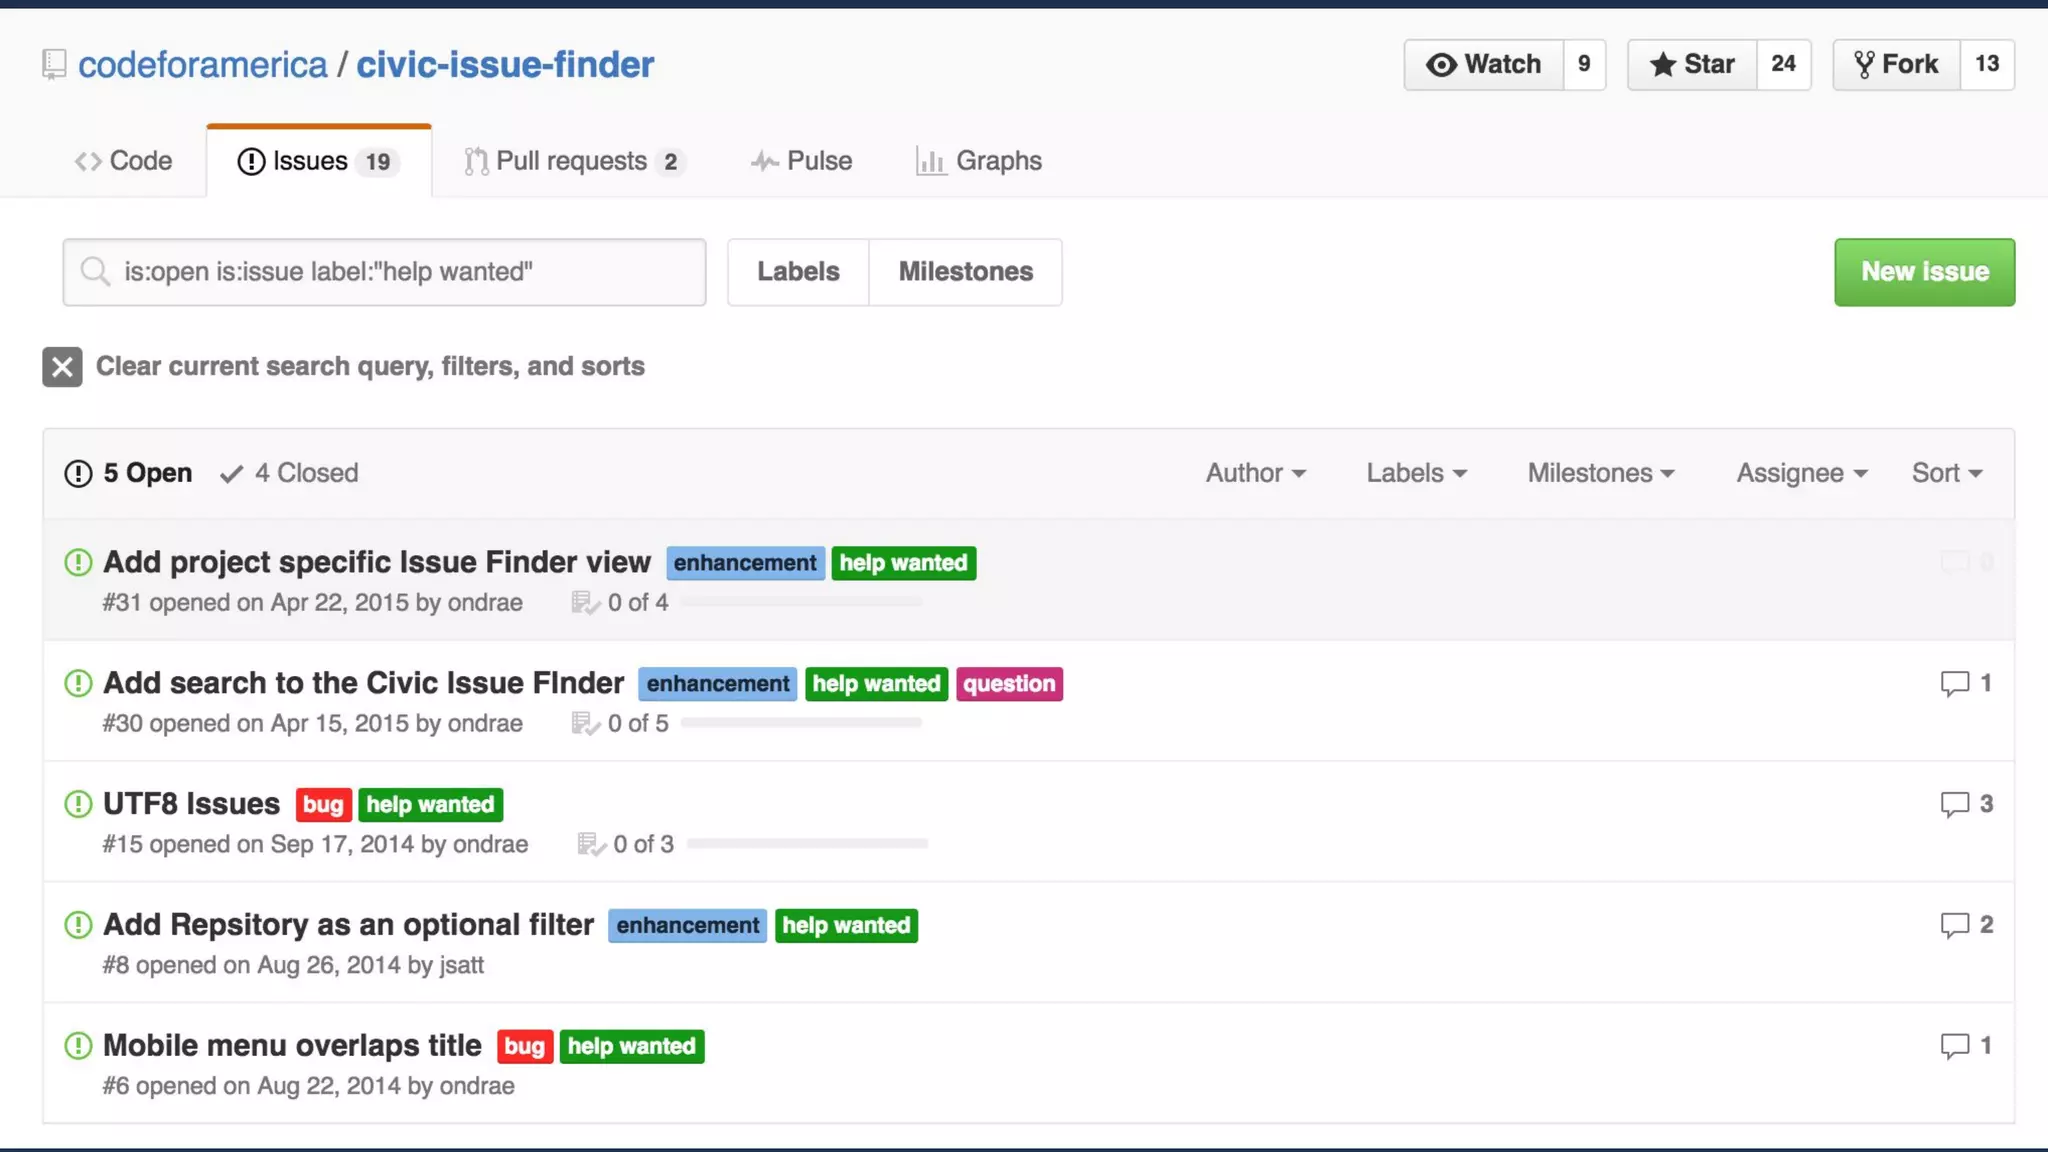The image size is (2048, 1152).
Task: Click comment bubble for Mobile menu issue
Action: [1954, 1046]
